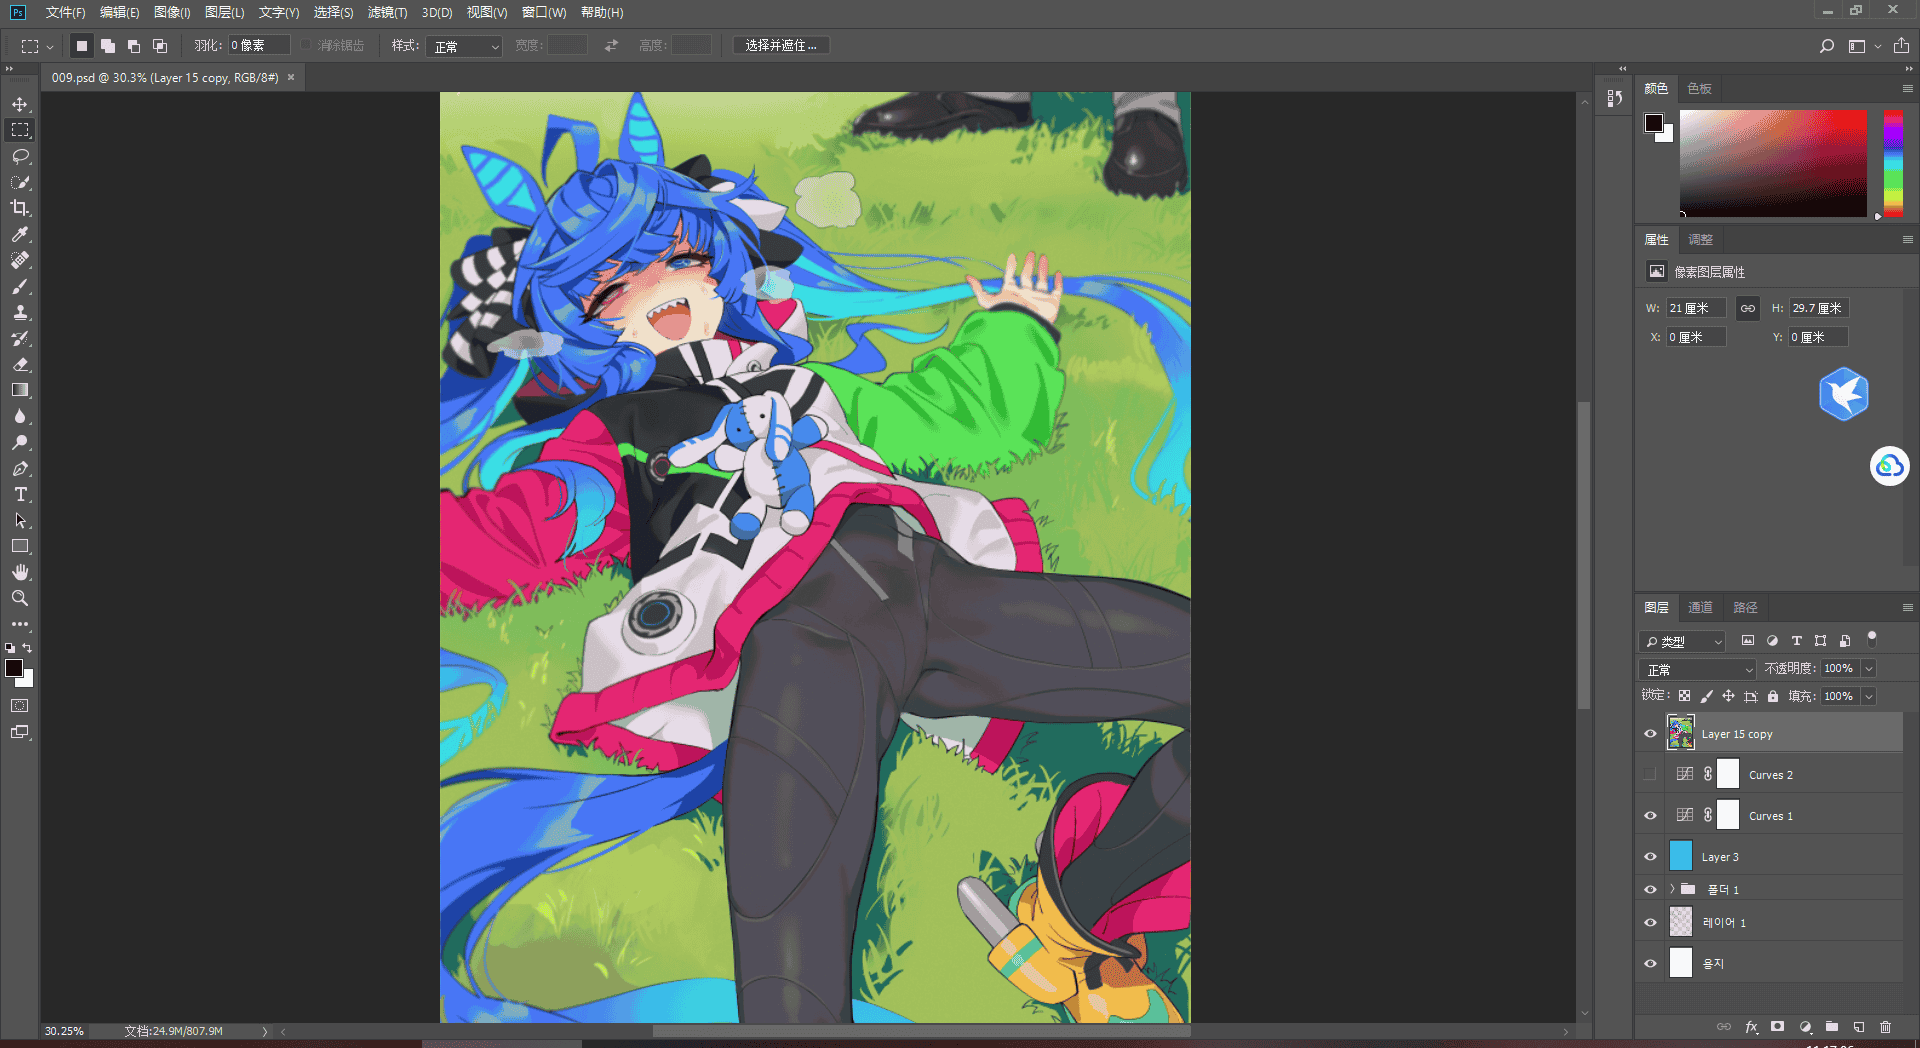
Task: Click the 羽化 feather input field
Action: click(x=259, y=45)
